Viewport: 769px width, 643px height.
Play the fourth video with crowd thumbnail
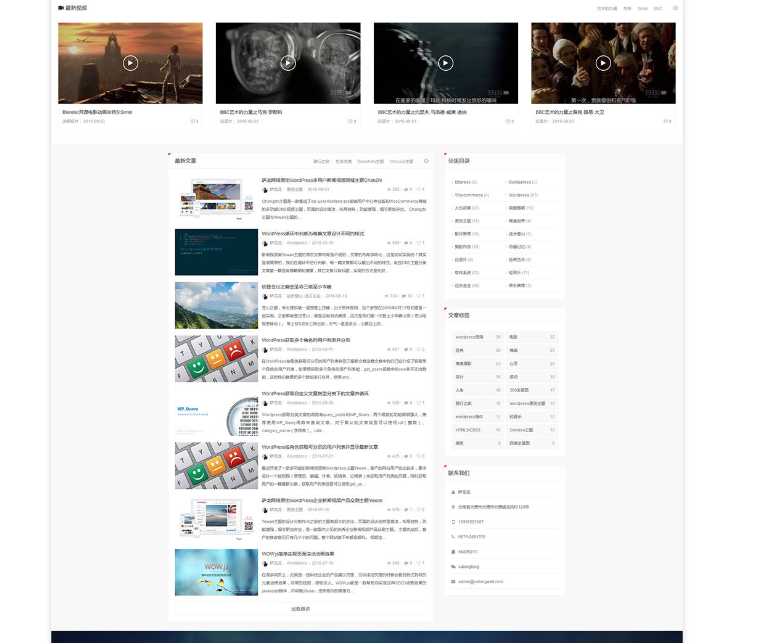(603, 62)
